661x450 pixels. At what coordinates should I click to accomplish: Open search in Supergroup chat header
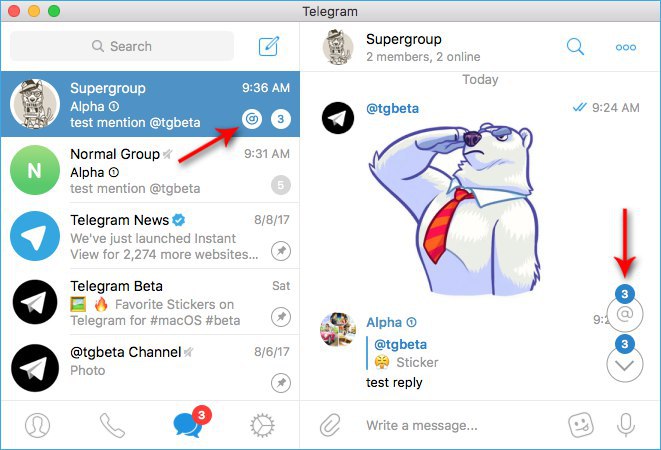point(575,46)
